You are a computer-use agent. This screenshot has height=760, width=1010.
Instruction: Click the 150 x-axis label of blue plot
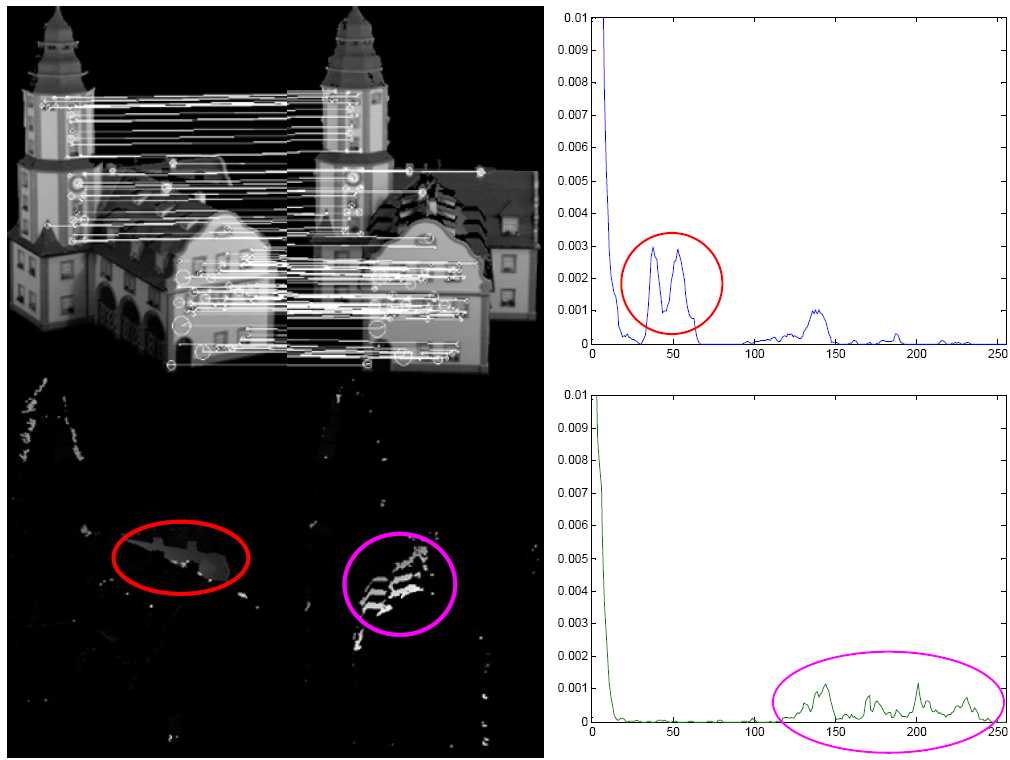835,354
